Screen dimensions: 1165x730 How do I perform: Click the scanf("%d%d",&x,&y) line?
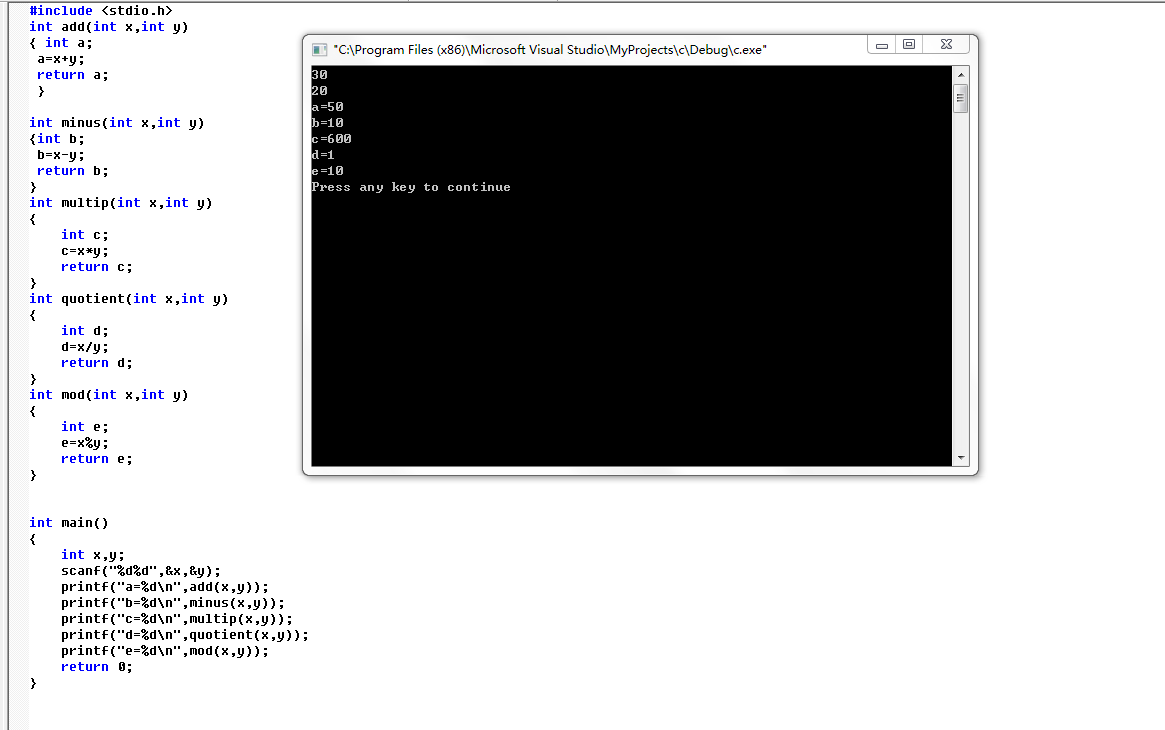click(141, 571)
